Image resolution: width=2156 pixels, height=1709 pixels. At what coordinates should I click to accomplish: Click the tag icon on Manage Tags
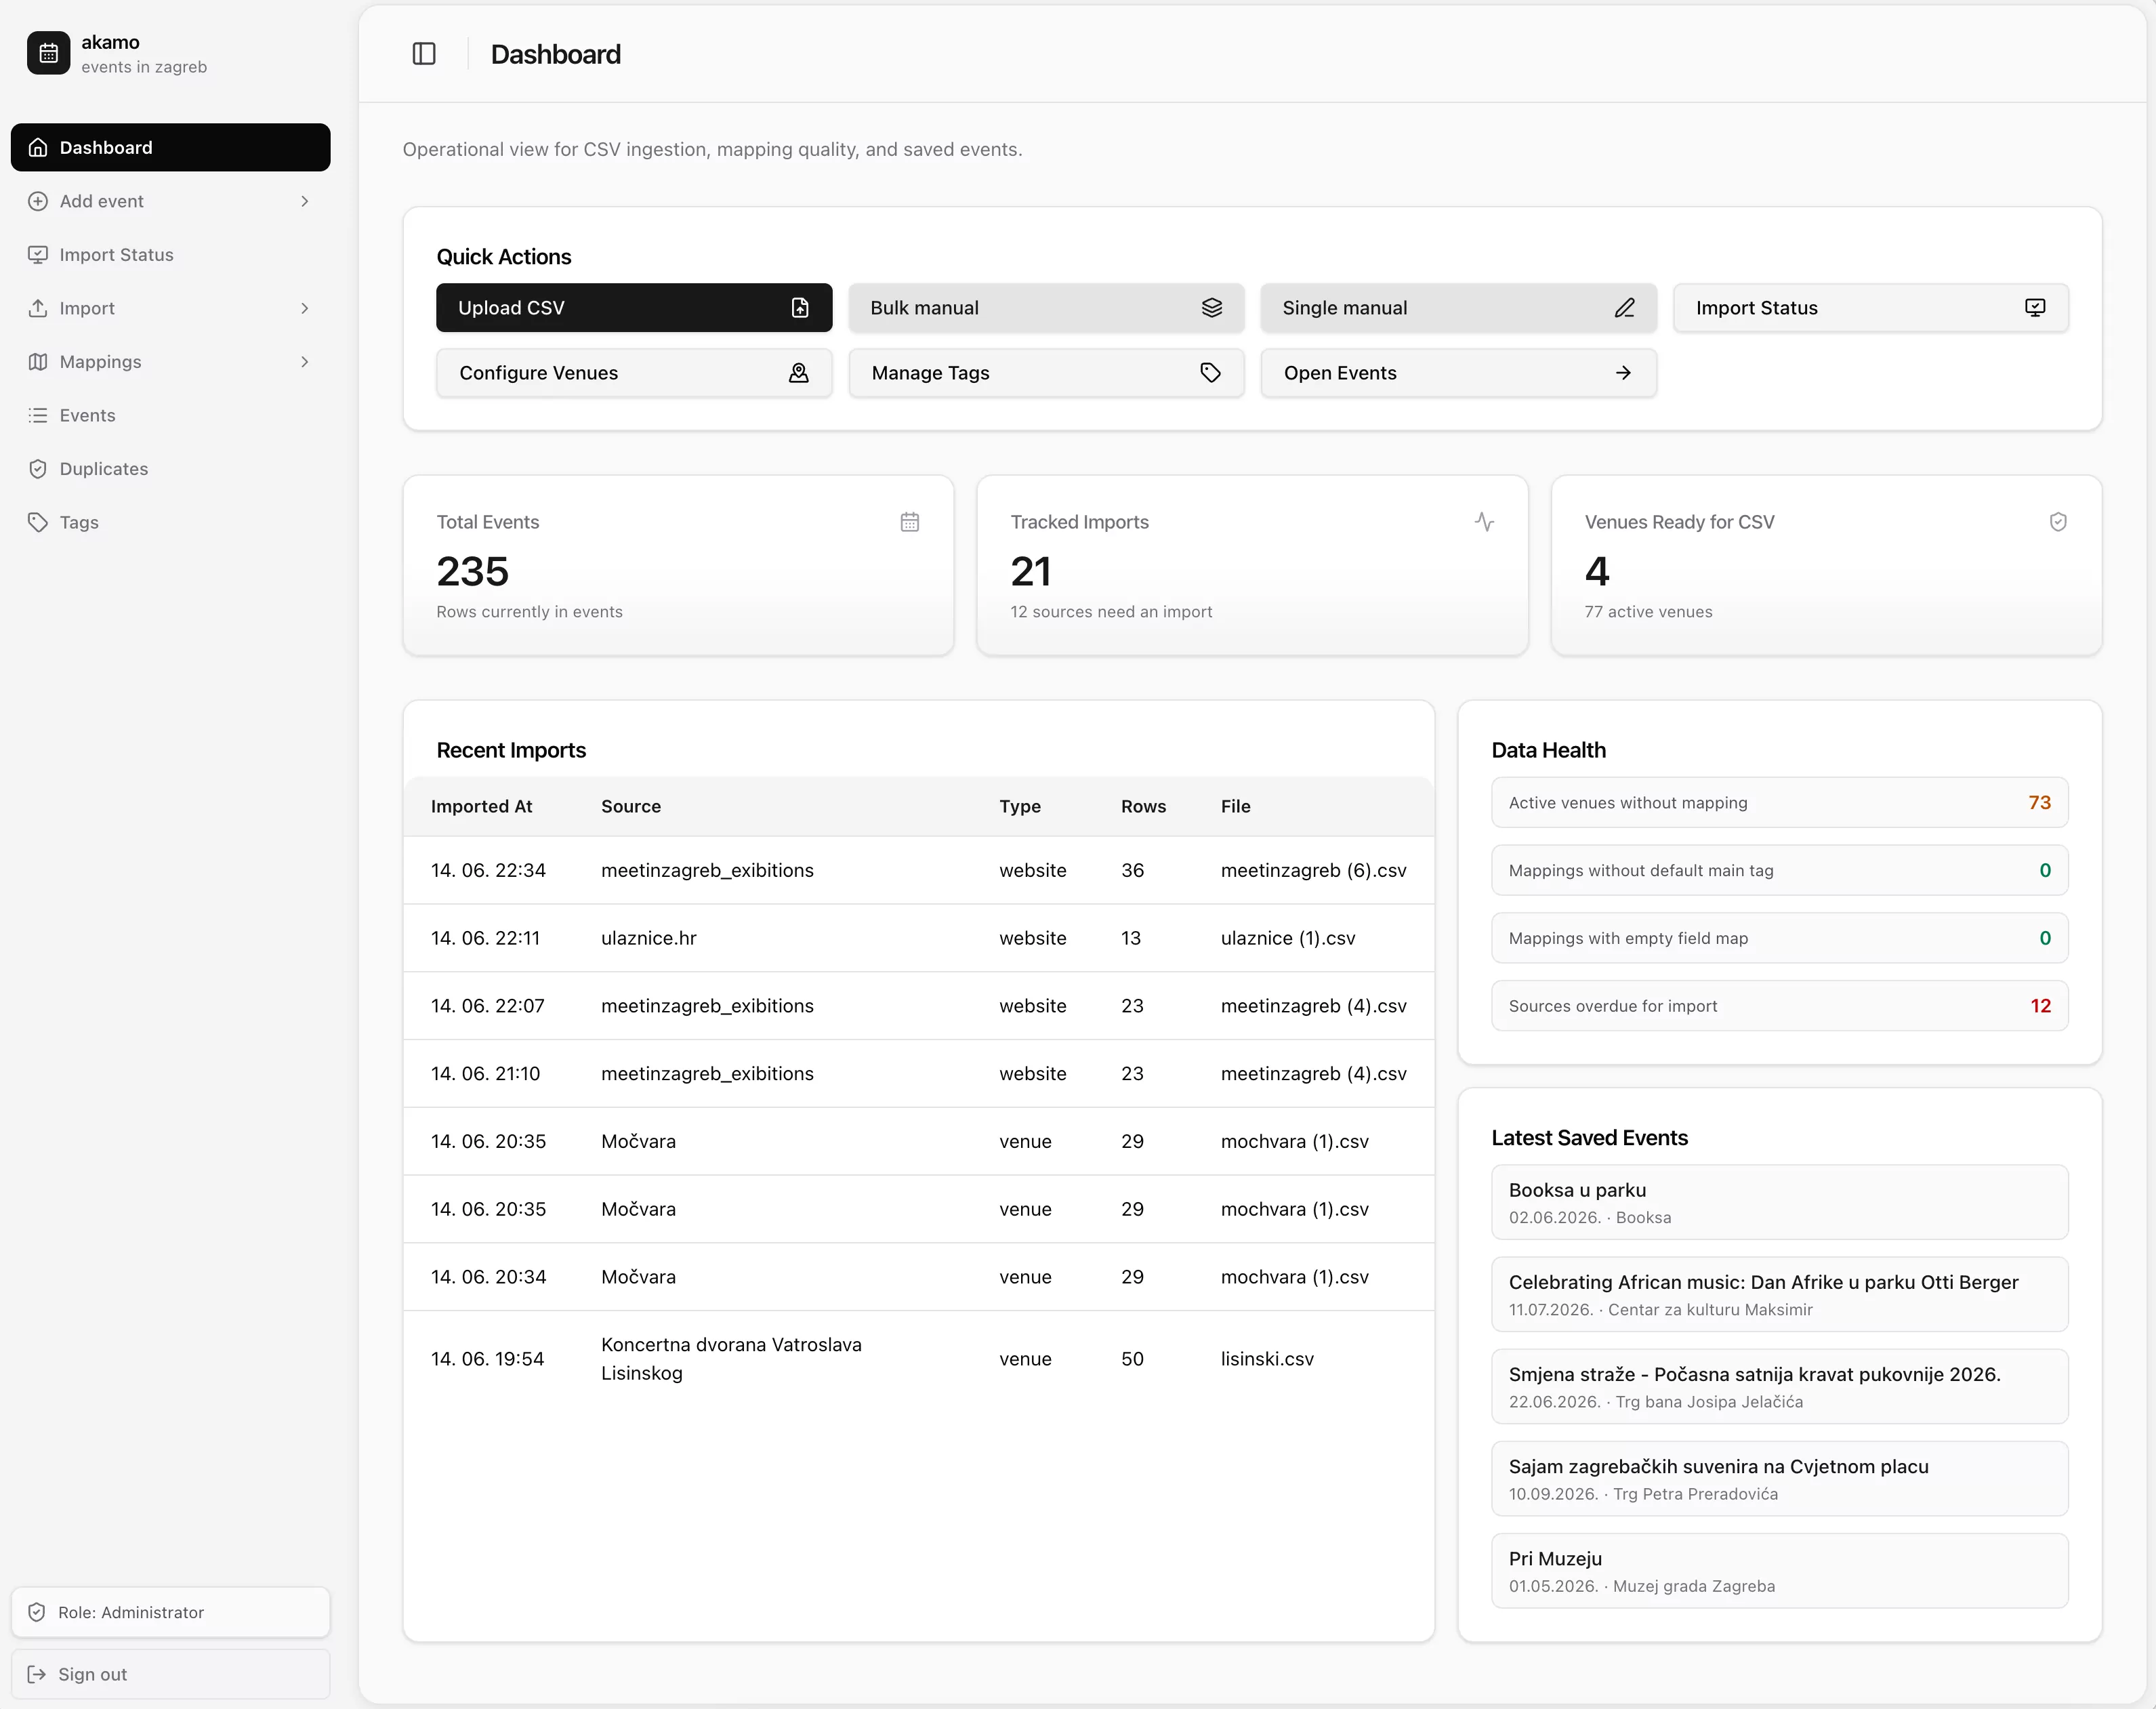click(x=1211, y=373)
